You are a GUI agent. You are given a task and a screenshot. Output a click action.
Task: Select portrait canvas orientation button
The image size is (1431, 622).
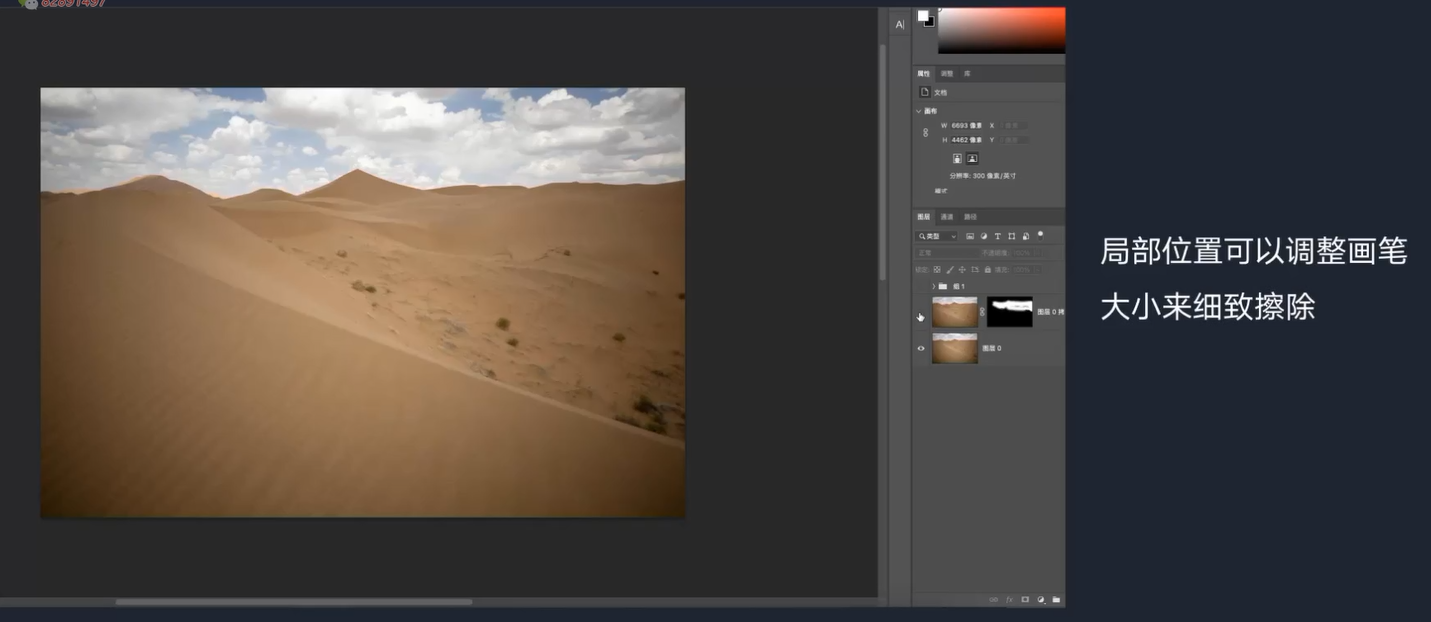pos(957,159)
